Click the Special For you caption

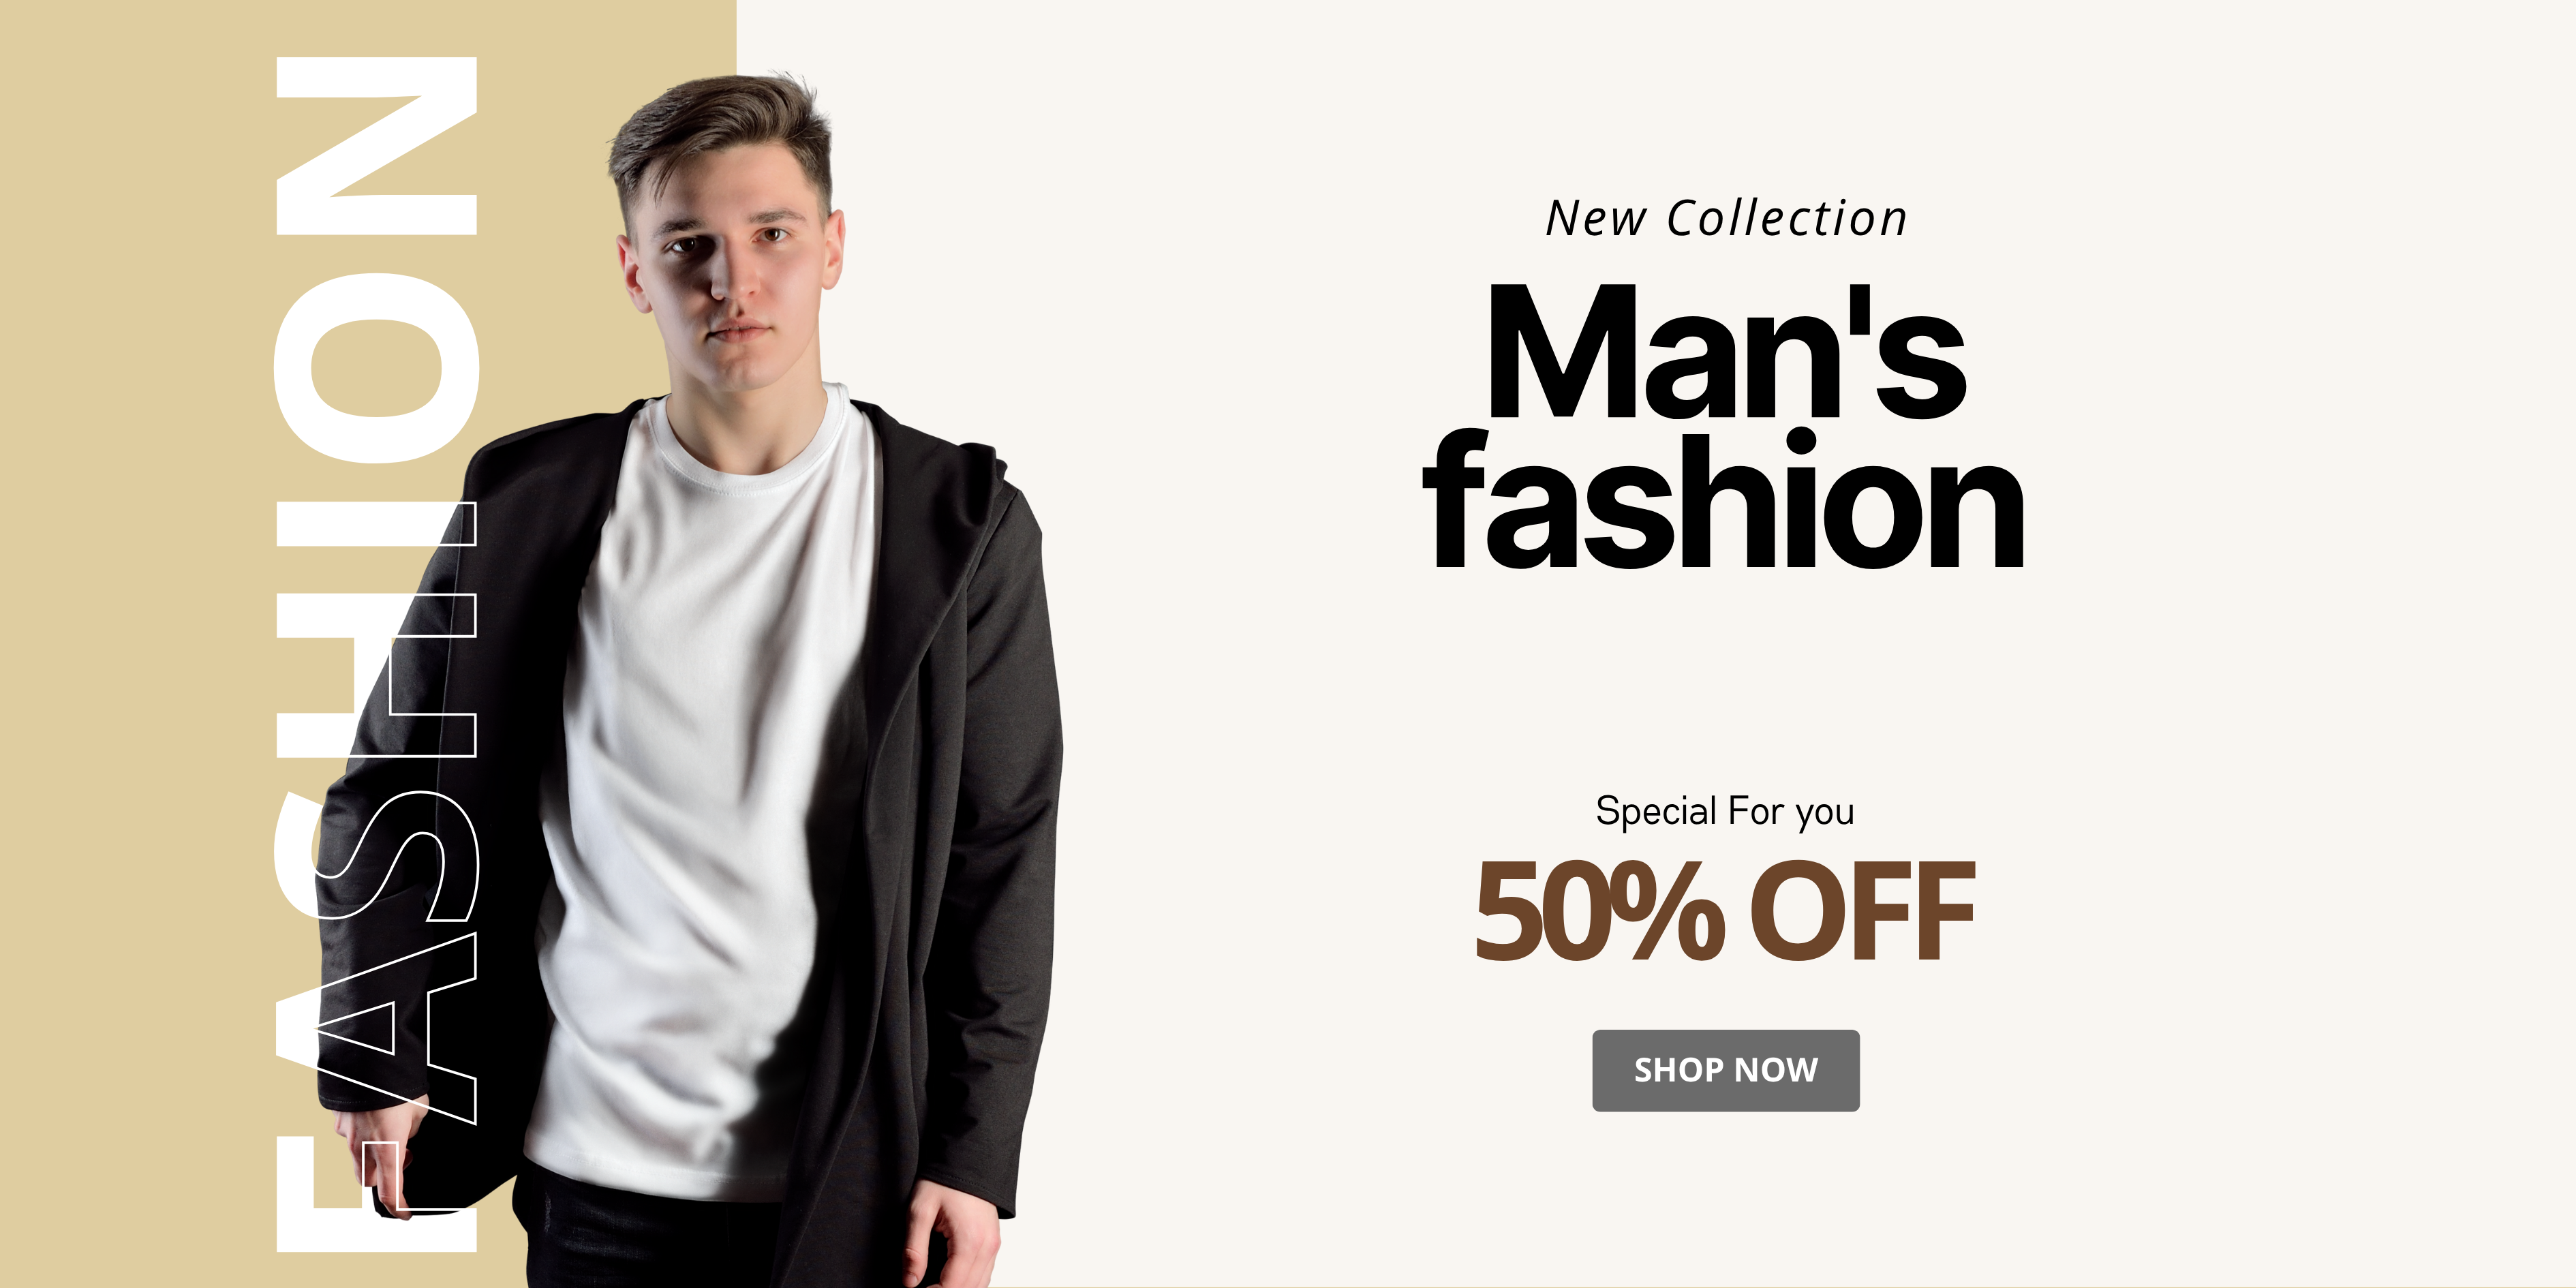[x=1725, y=811]
